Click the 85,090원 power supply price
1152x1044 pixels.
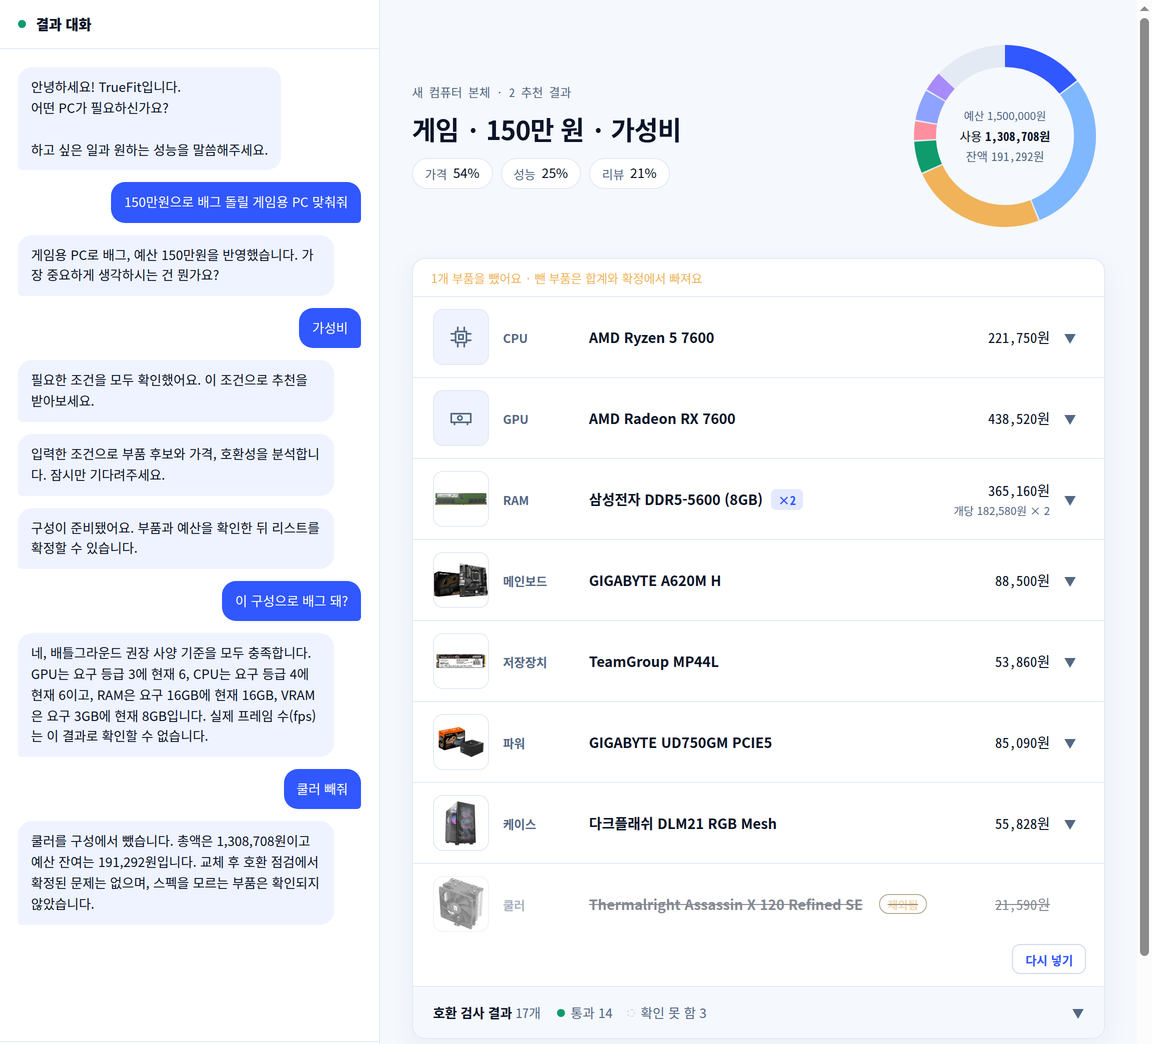pos(1022,743)
